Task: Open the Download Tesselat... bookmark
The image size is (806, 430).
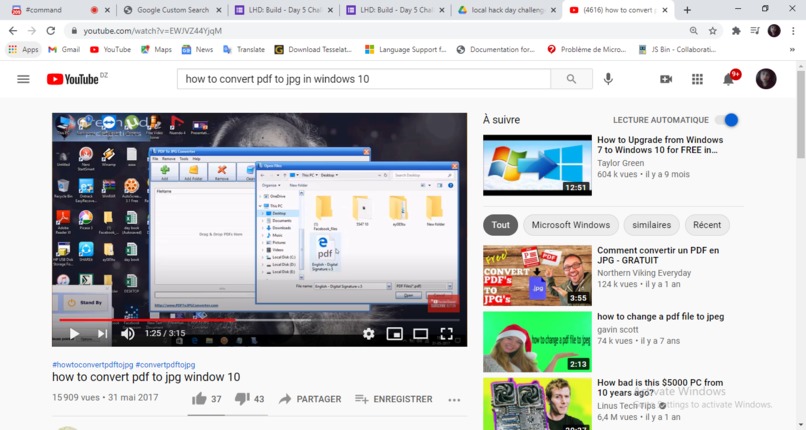Action: click(313, 49)
